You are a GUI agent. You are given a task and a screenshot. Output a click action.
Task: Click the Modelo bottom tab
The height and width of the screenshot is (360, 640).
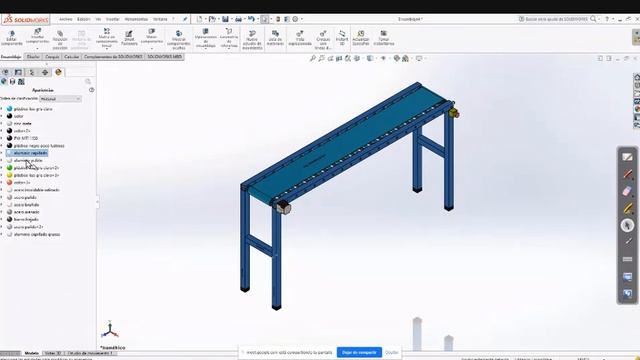(31, 353)
